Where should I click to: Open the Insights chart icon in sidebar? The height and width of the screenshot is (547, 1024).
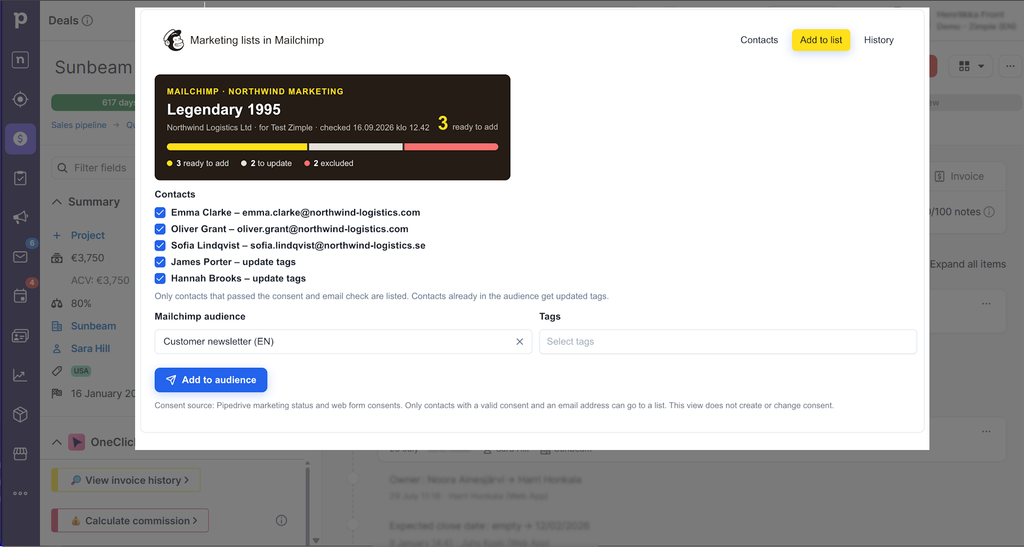20,375
